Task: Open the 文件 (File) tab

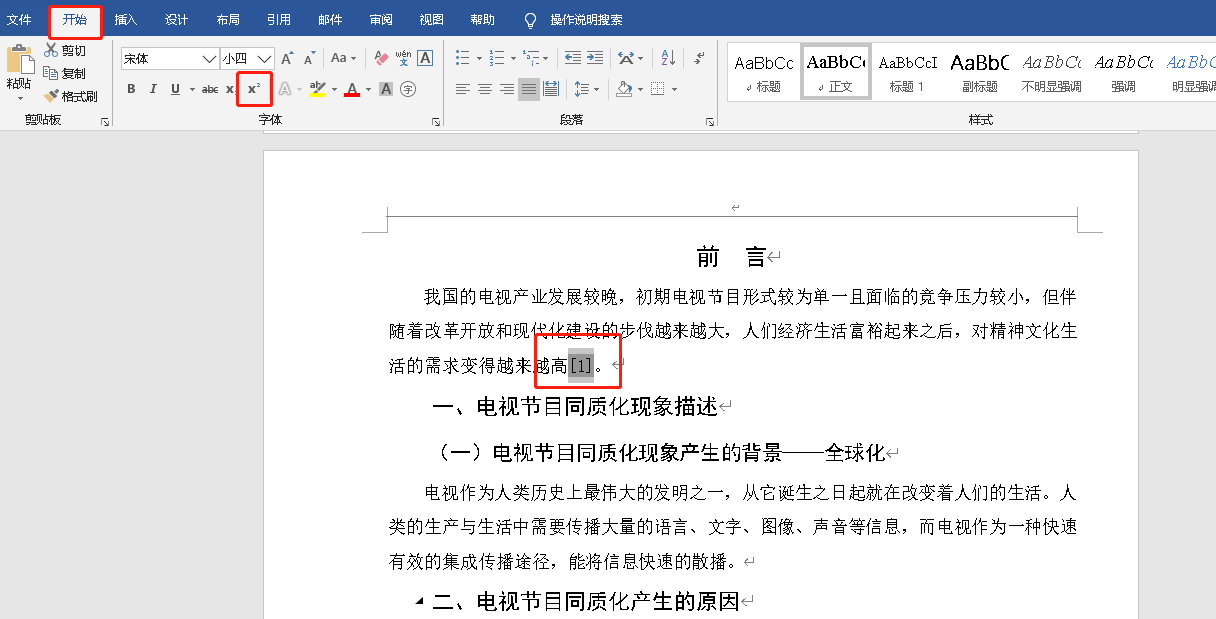Action: pos(20,20)
